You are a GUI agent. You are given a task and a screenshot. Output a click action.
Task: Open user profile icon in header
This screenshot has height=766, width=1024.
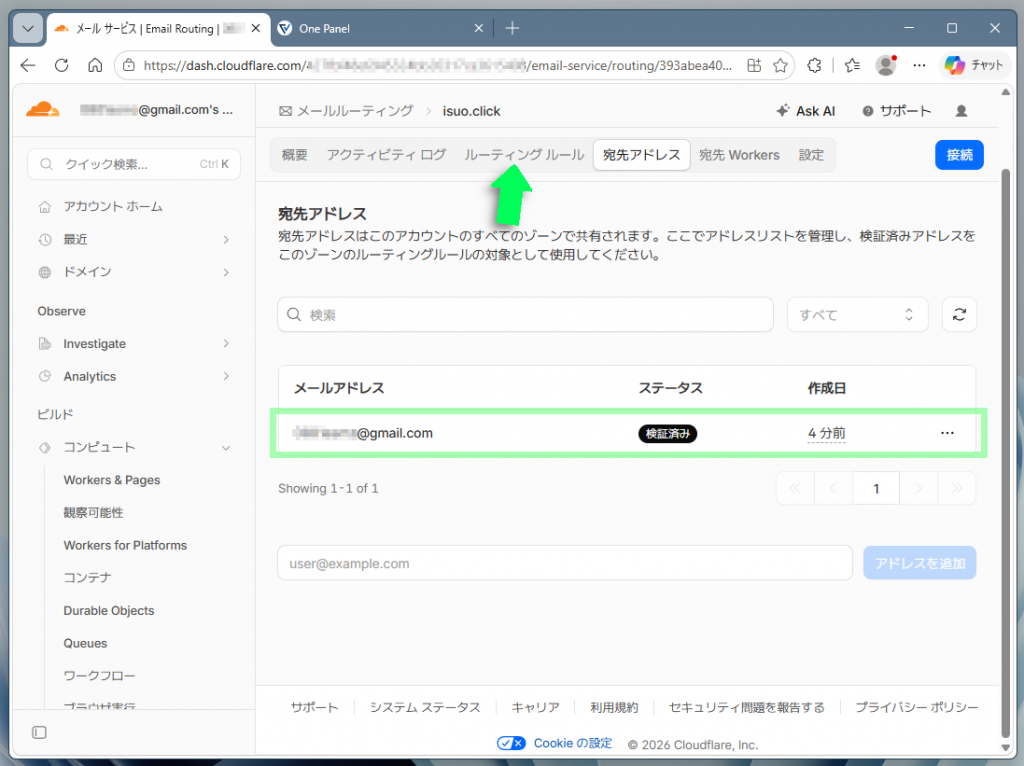click(x=961, y=111)
